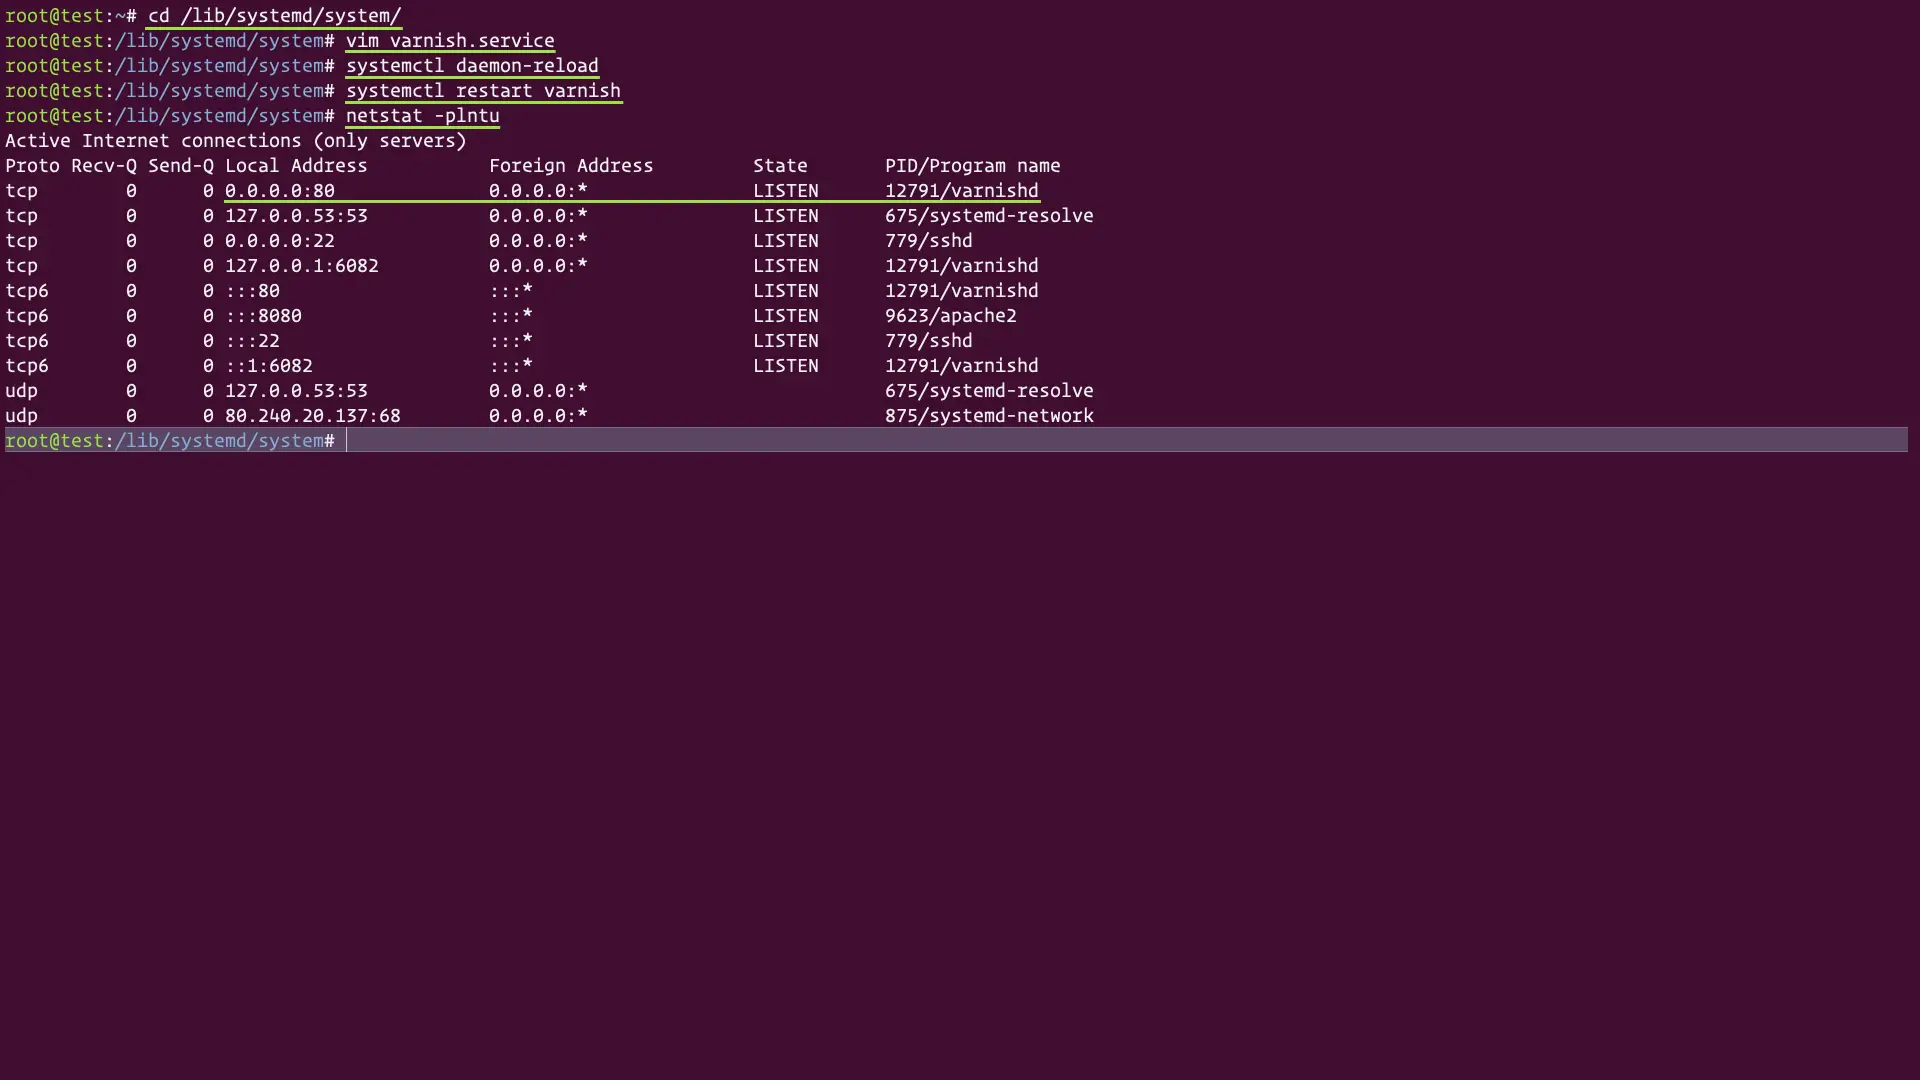Click the 'State' column header

[x=780, y=166]
